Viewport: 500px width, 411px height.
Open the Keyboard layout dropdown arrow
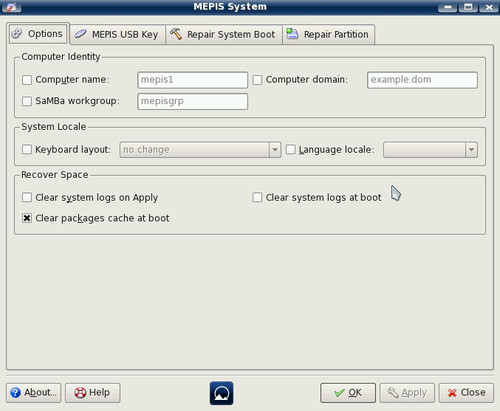click(275, 150)
